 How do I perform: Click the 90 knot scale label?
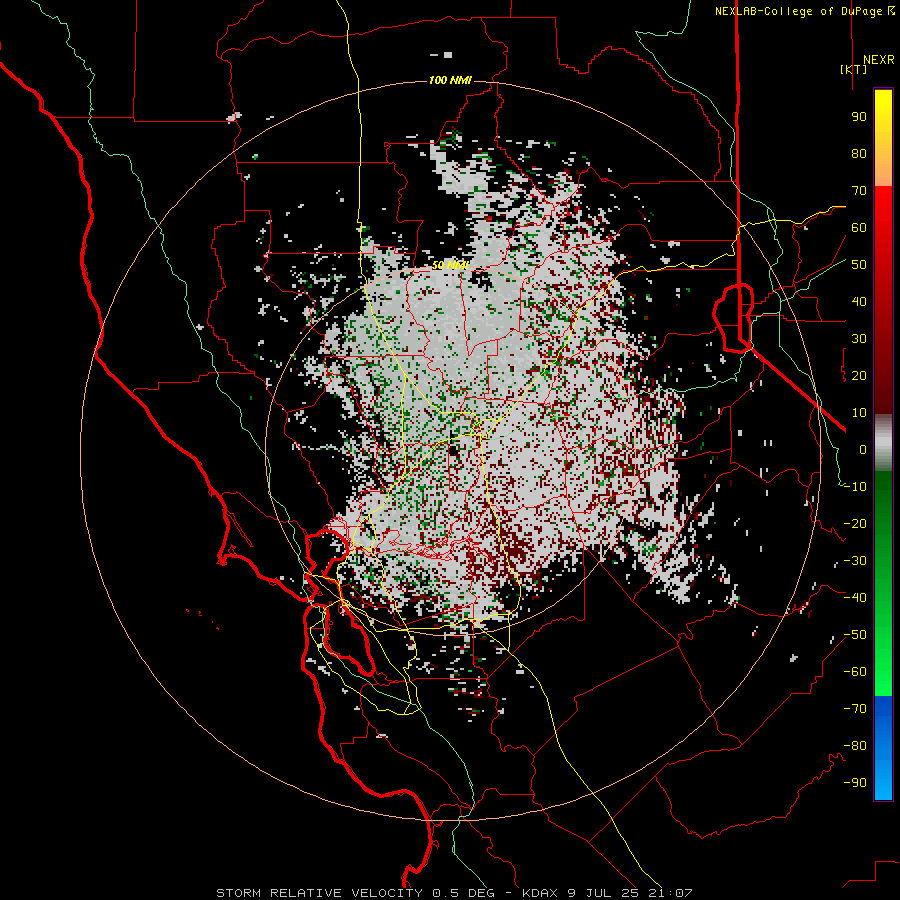click(859, 117)
